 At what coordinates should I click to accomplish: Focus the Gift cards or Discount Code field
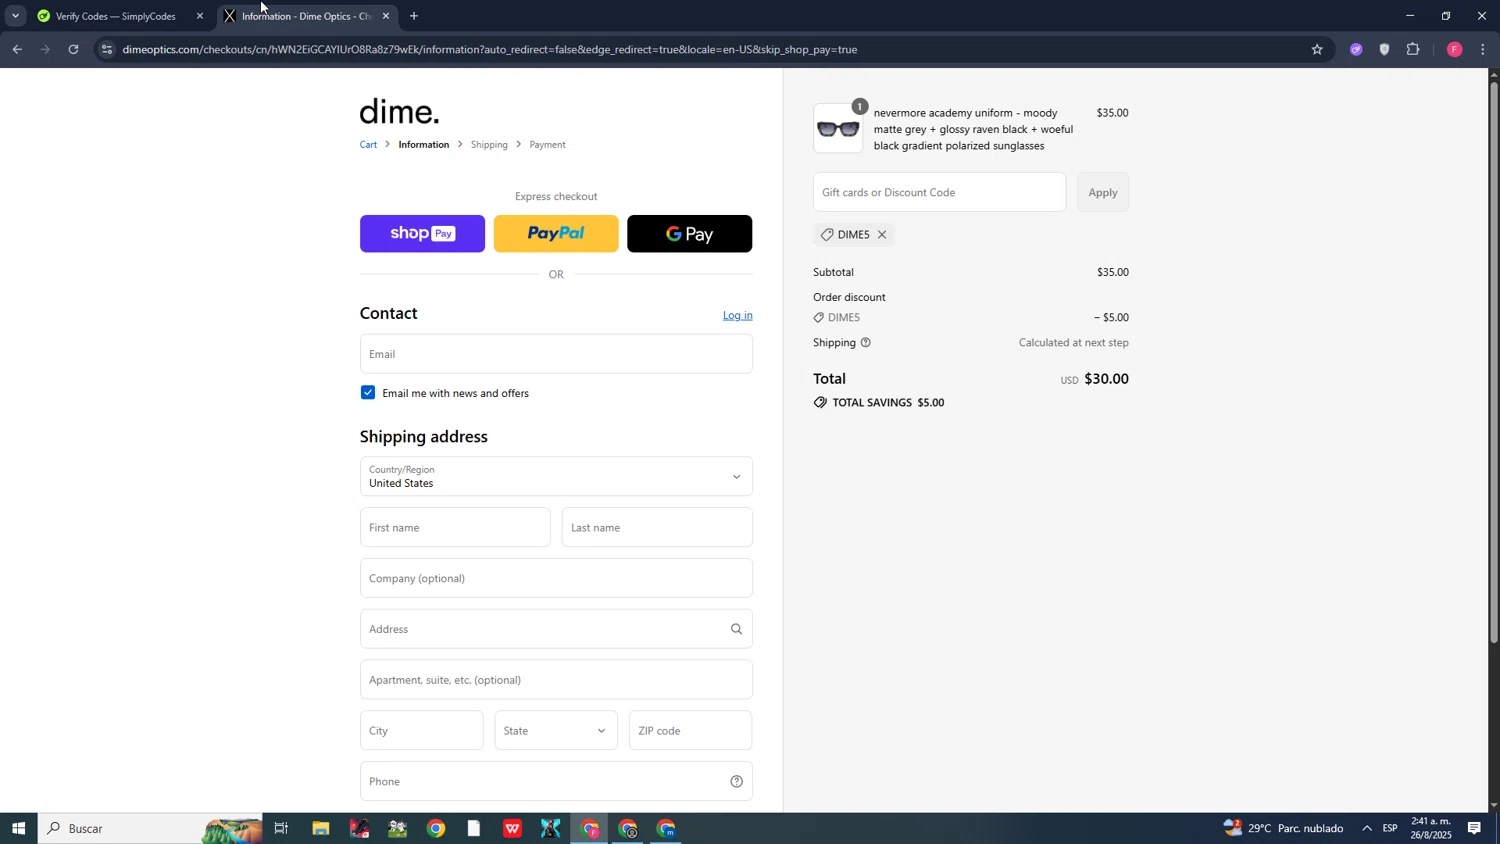pos(940,193)
